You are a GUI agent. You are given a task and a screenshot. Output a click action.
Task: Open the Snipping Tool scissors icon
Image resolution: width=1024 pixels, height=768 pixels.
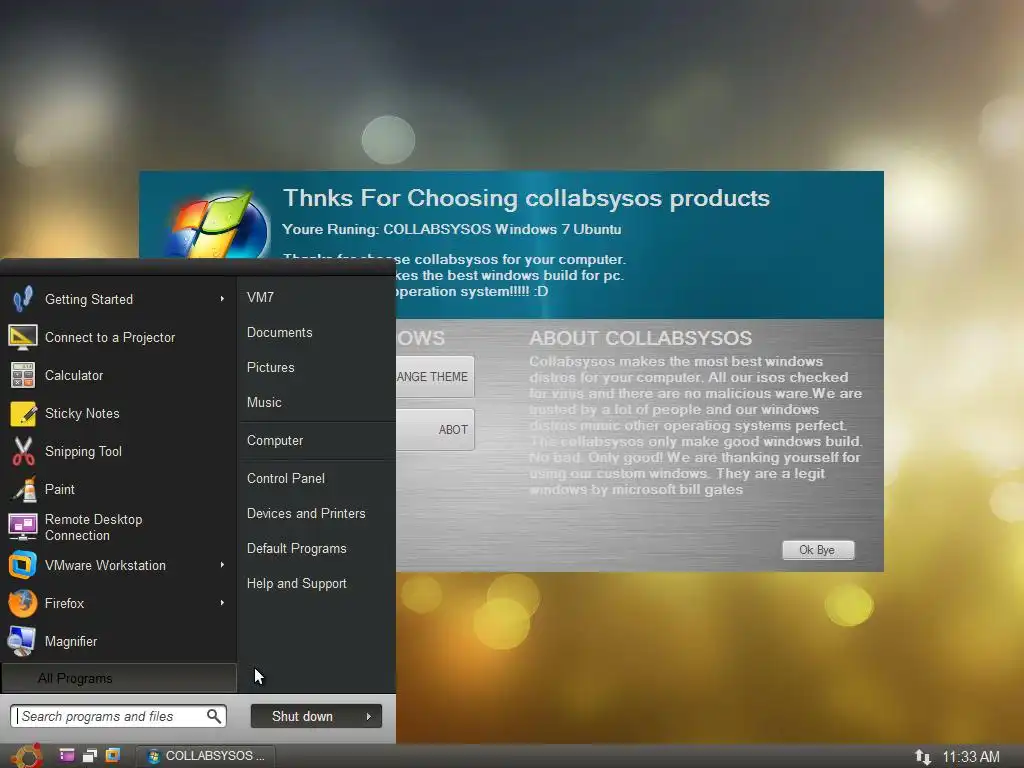click(24, 451)
